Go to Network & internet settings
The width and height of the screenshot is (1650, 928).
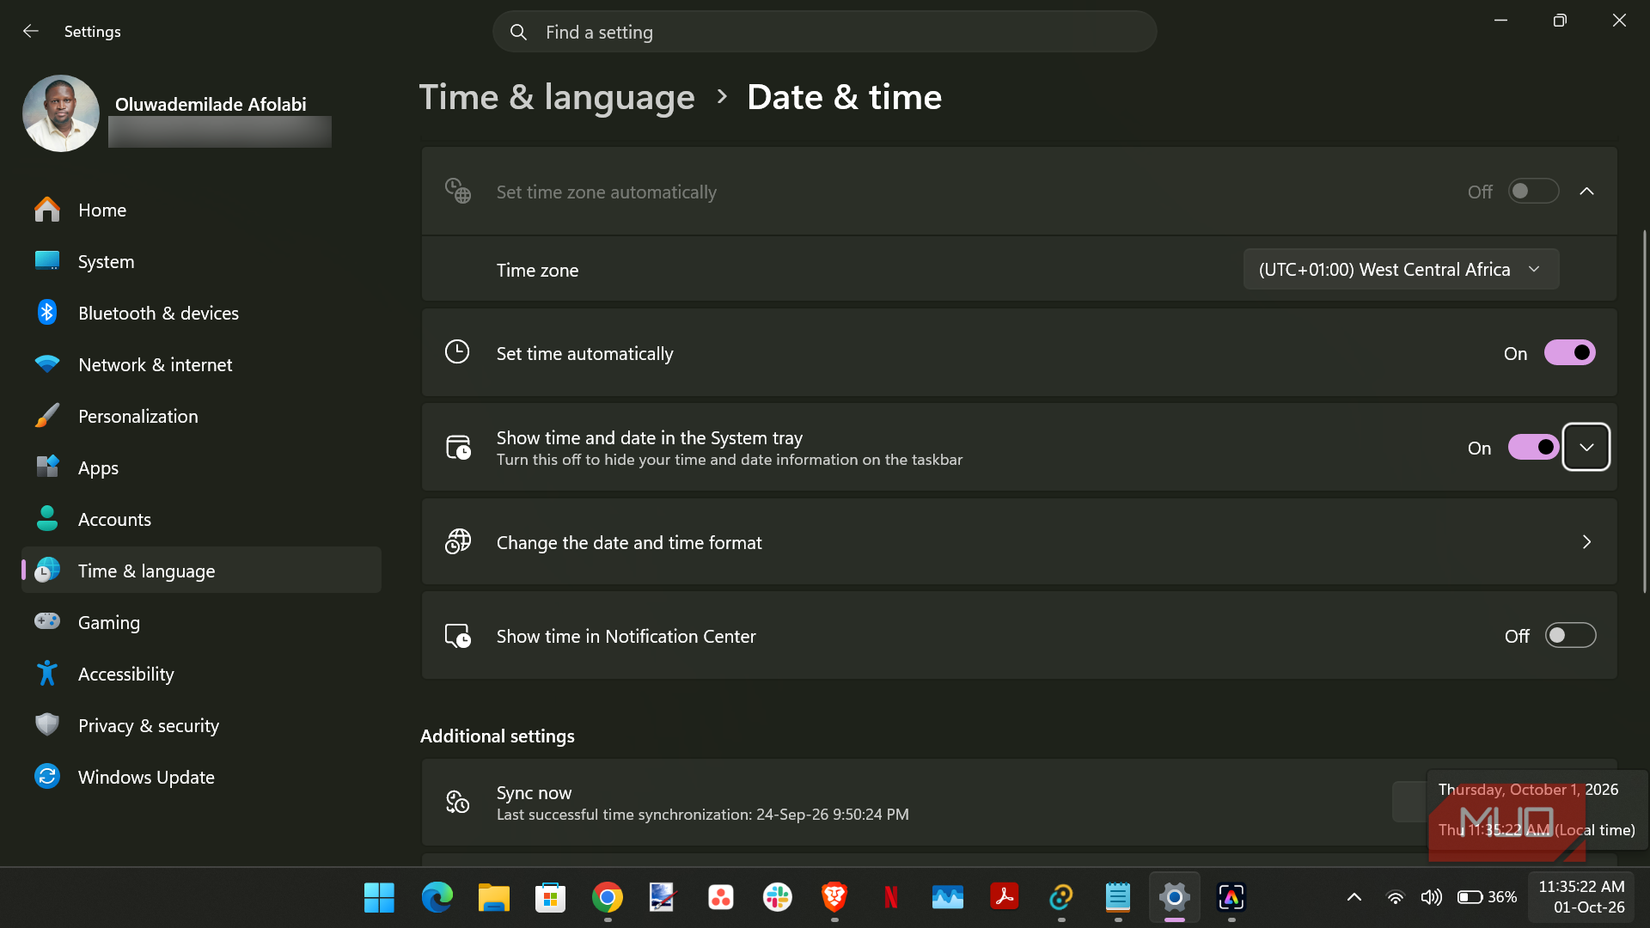coord(201,364)
